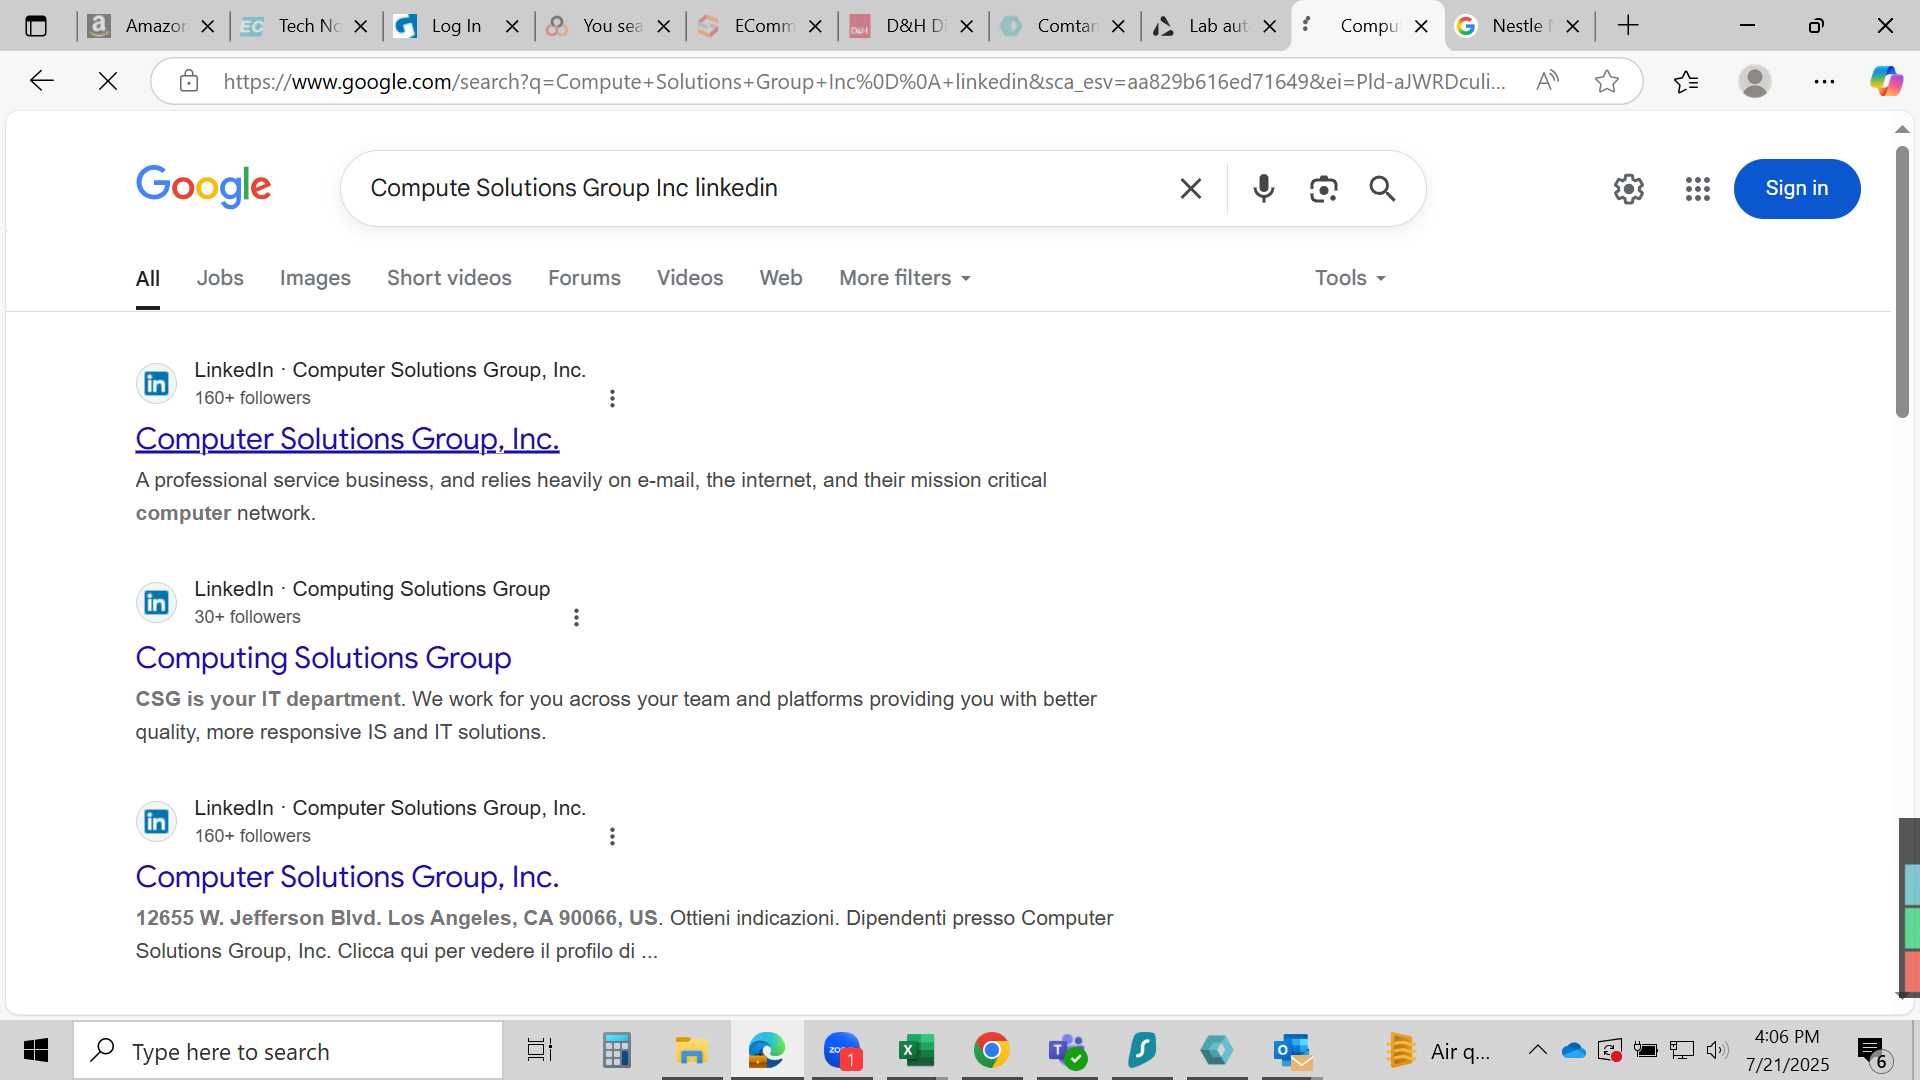Open the Favorites list

coord(1686,81)
